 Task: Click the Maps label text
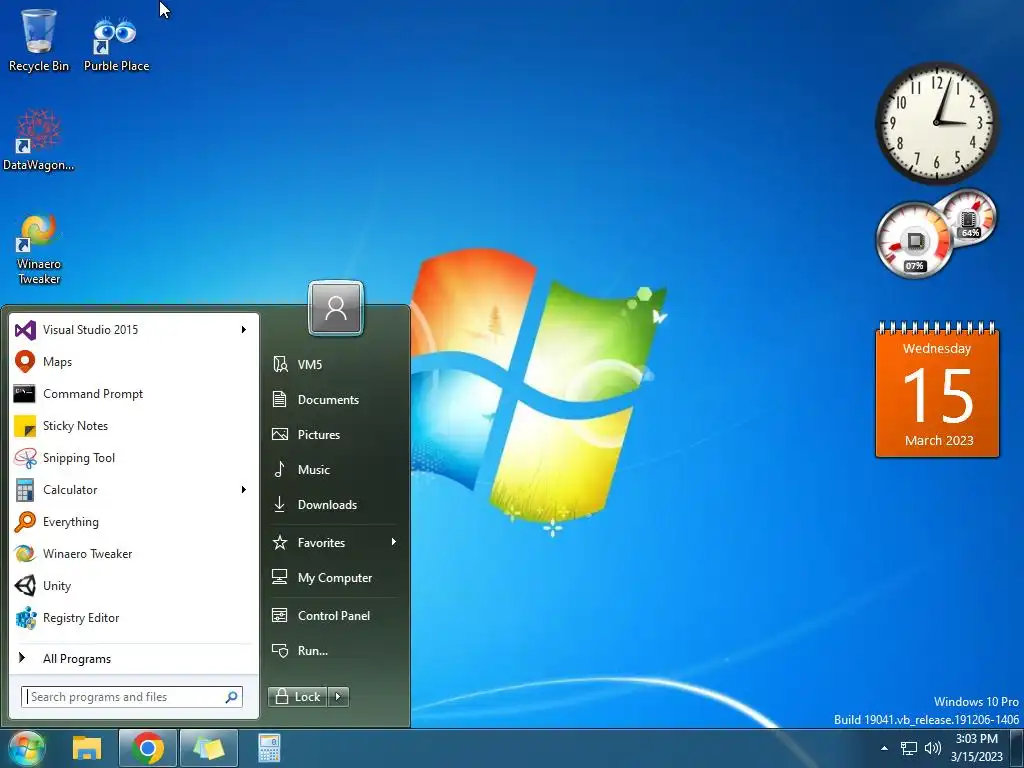[x=57, y=362]
